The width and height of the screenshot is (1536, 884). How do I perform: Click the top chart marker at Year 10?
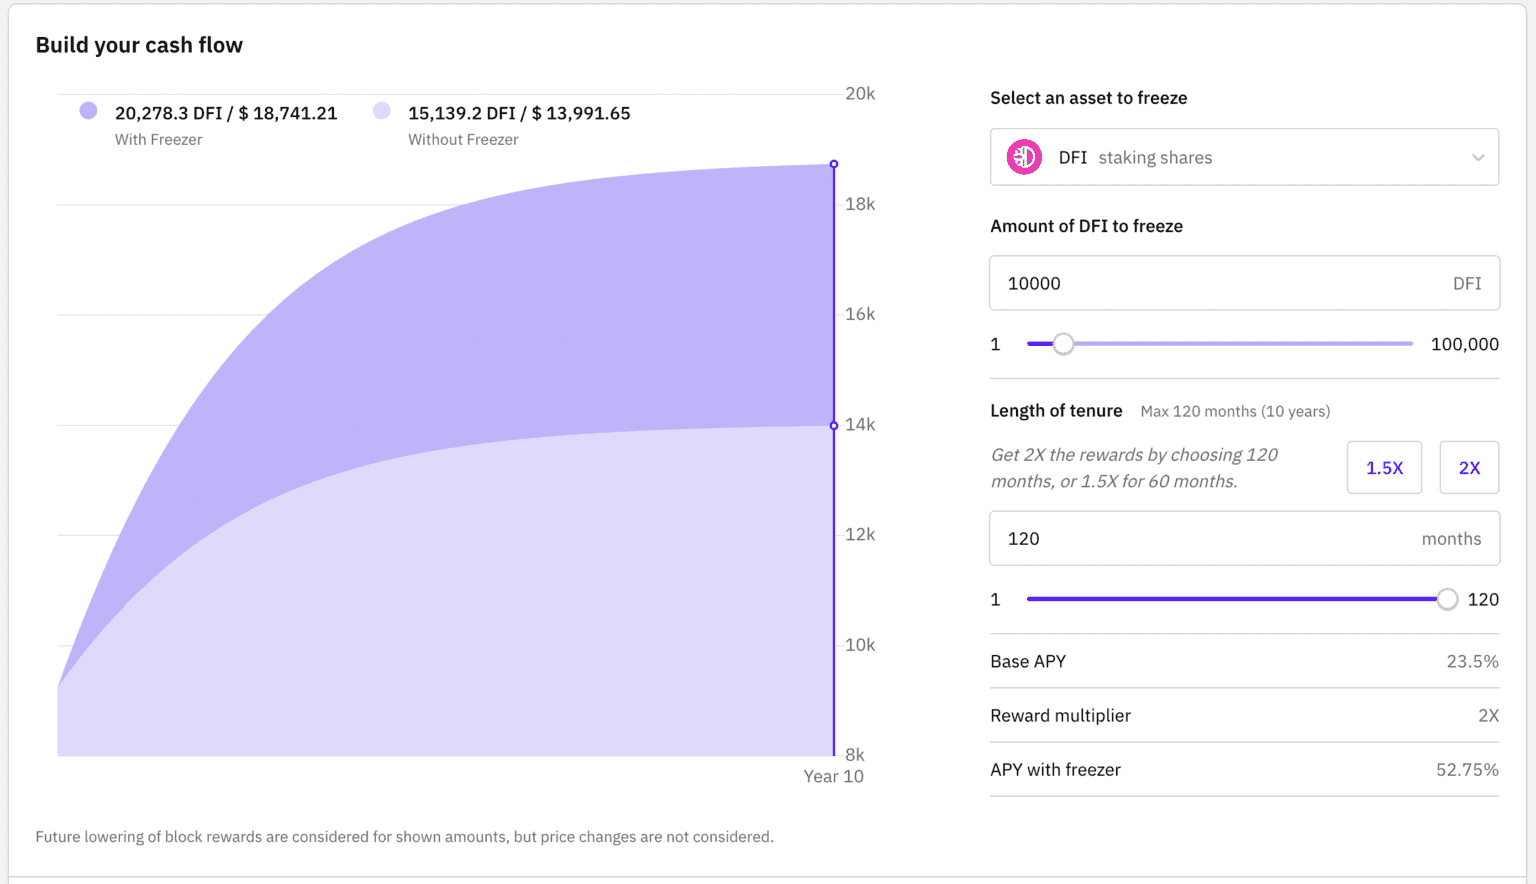[x=834, y=164]
